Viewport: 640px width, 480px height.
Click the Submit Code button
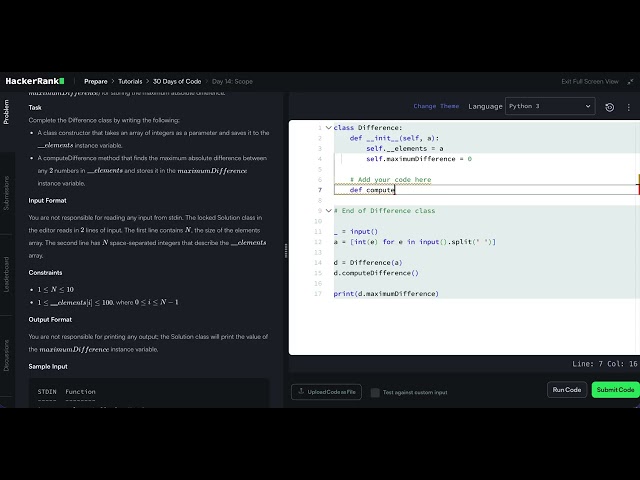point(616,390)
